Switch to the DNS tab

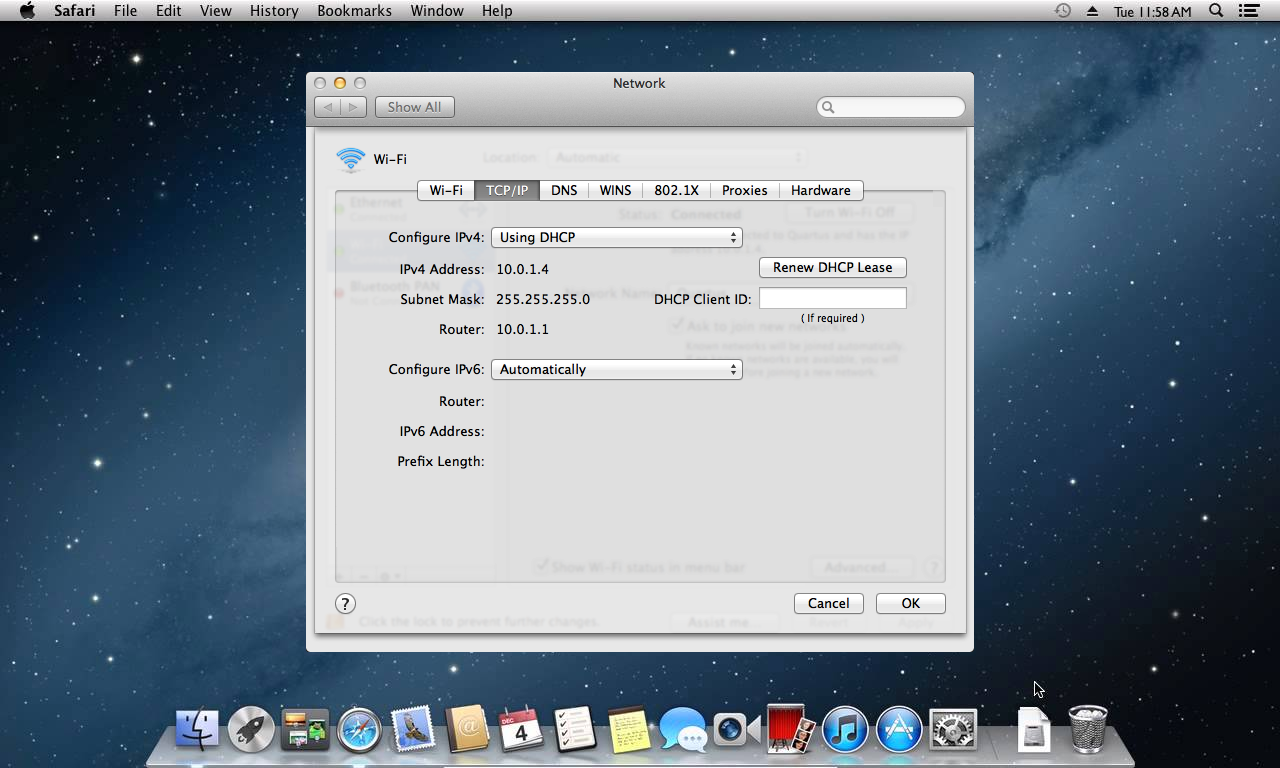pos(564,190)
